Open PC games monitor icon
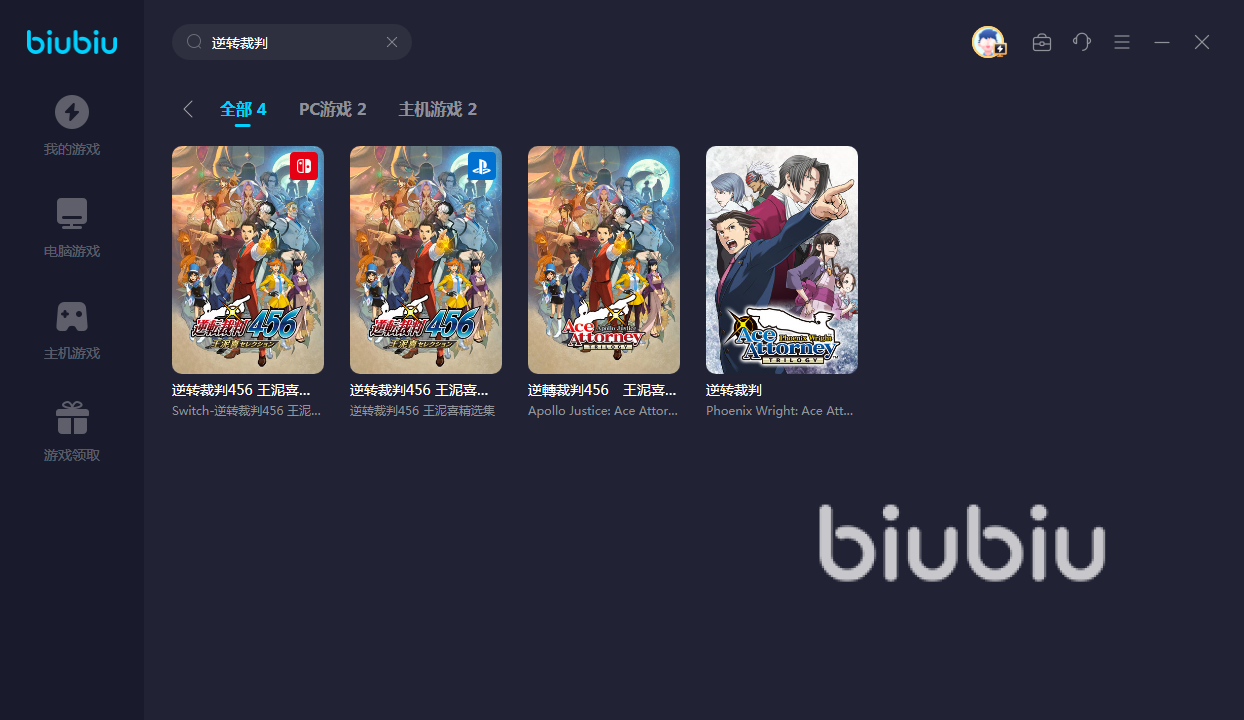 (71, 214)
